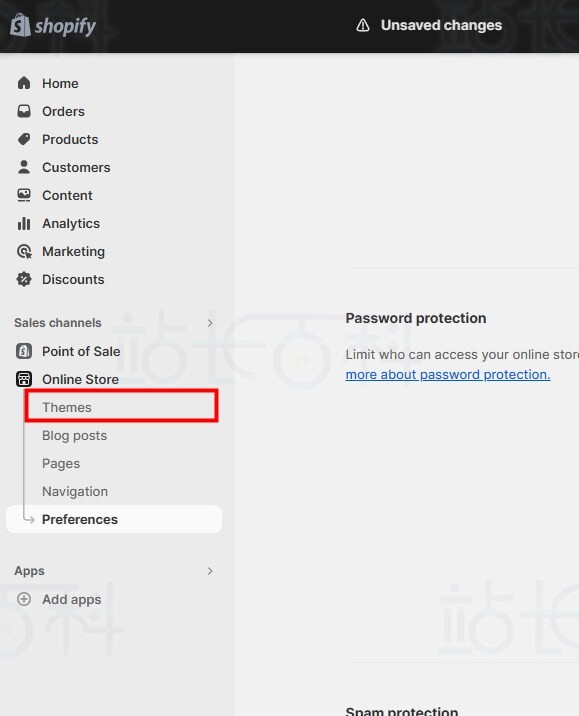The height and width of the screenshot is (716, 579).
Task: Click the Add apps plus icon
Action: click(x=24, y=599)
